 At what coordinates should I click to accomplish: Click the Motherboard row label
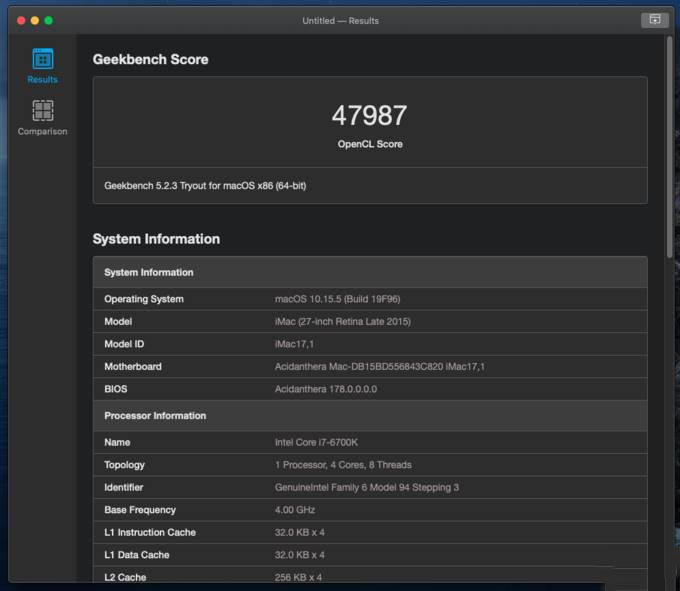[x=133, y=367]
